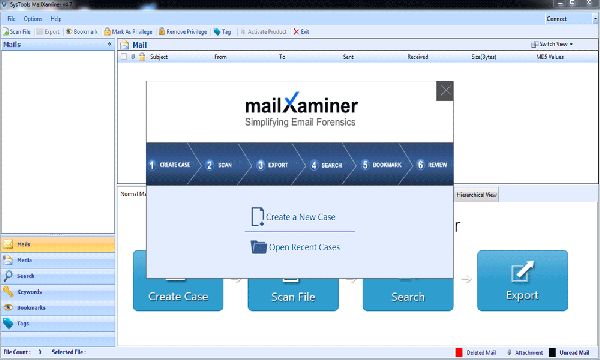Switch to the Normal Mail View tab
The width and height of the screenshot is (600, 360).
tap(134, 194)
